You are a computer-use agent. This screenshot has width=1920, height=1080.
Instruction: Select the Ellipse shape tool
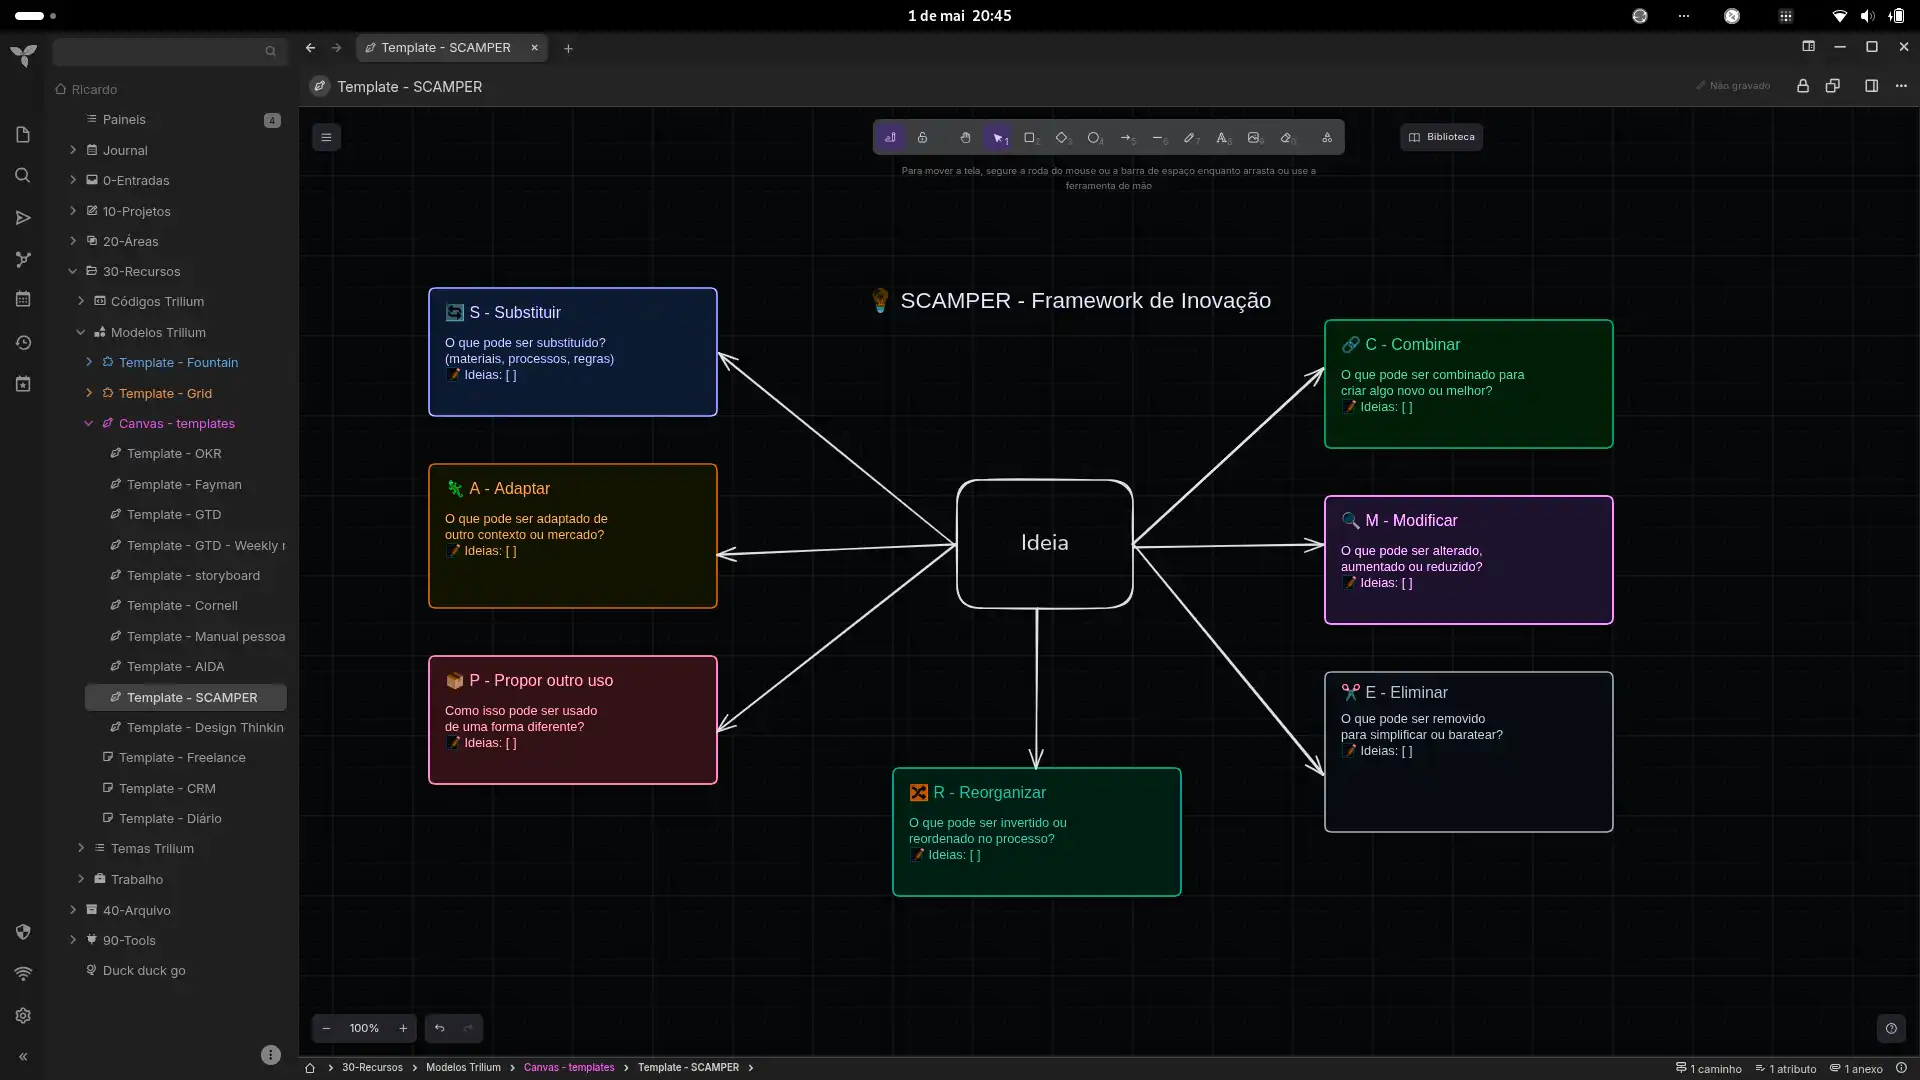tap(1095, 138)
